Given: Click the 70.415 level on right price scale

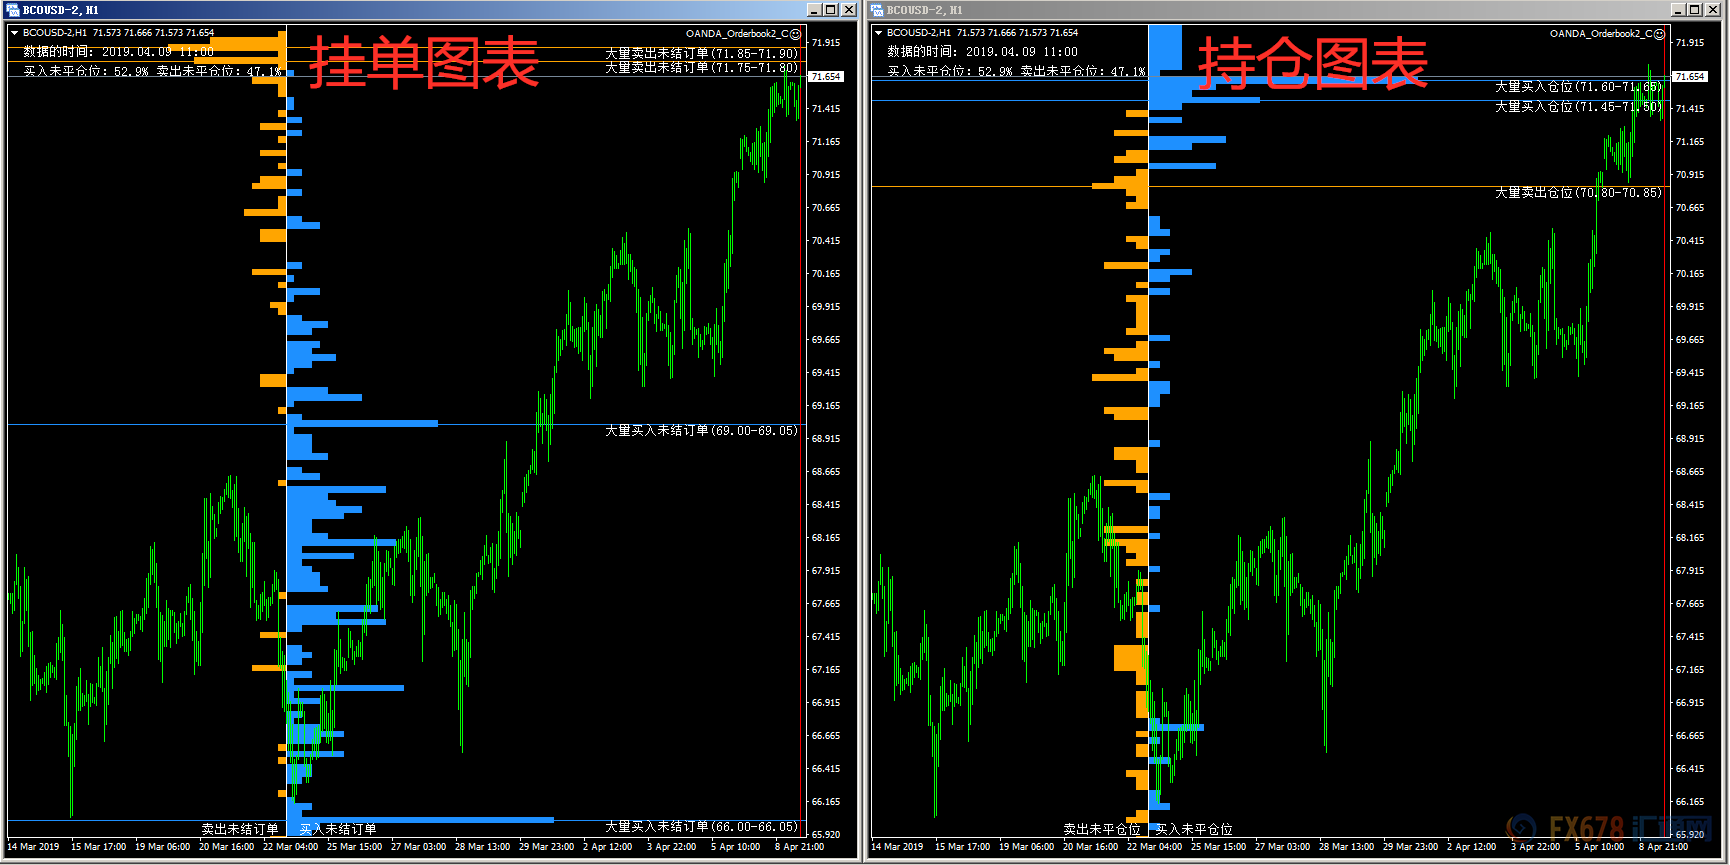Looking at the screenshot, I should (1690, 241).
